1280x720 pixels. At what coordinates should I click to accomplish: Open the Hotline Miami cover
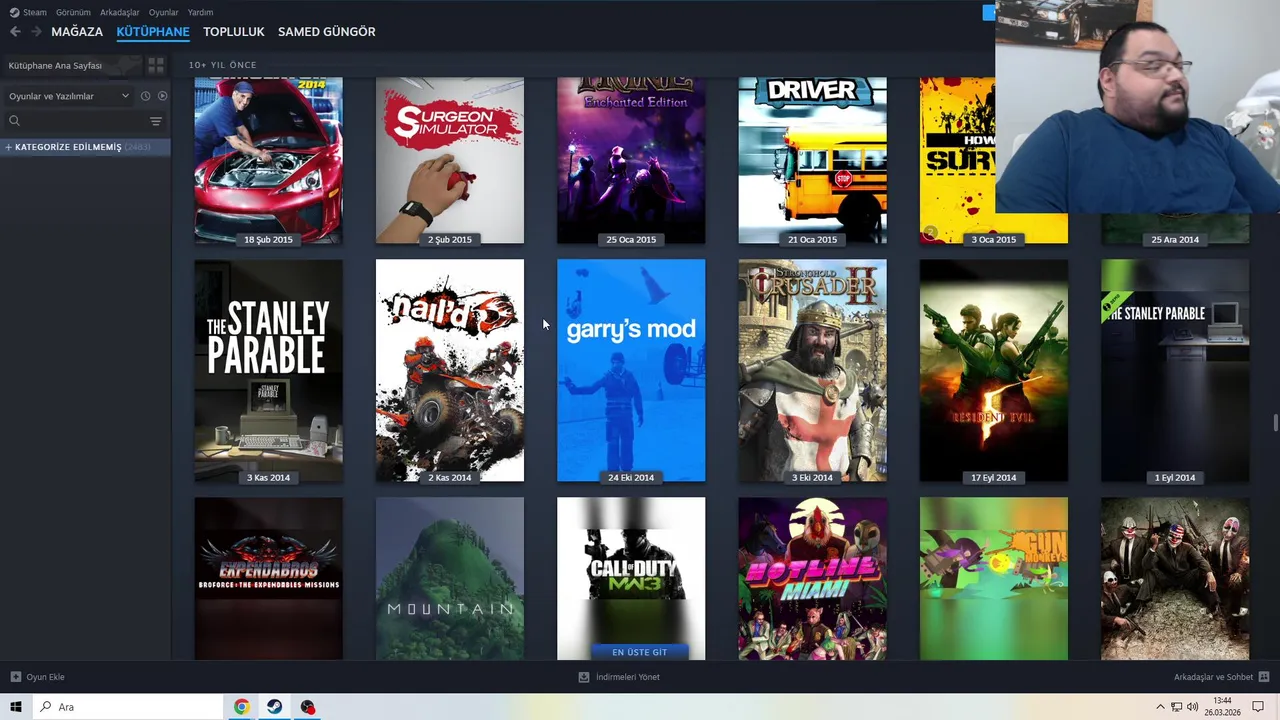click(x=812, y=579)
